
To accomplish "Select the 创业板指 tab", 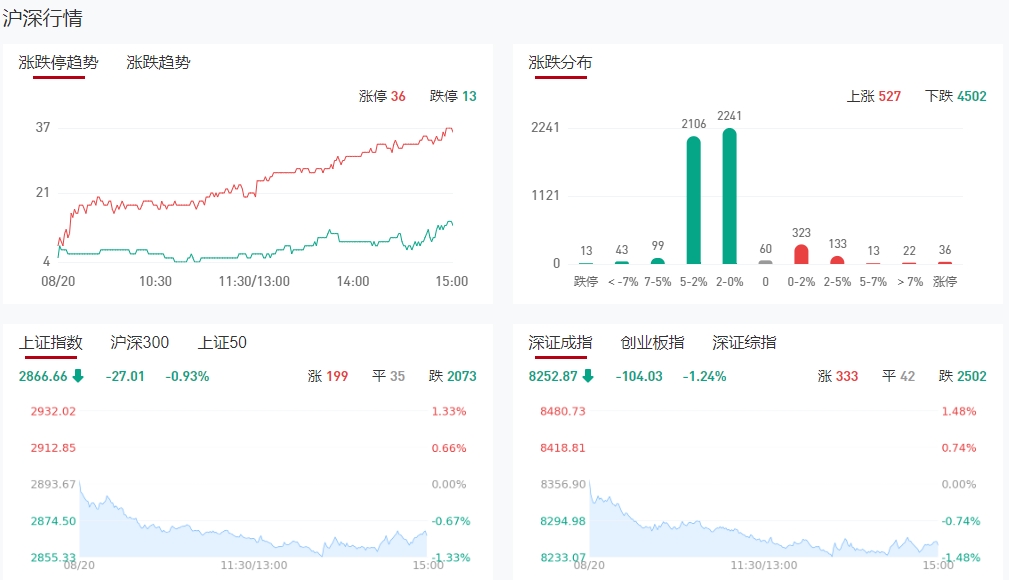I will [x=652, y=342].
